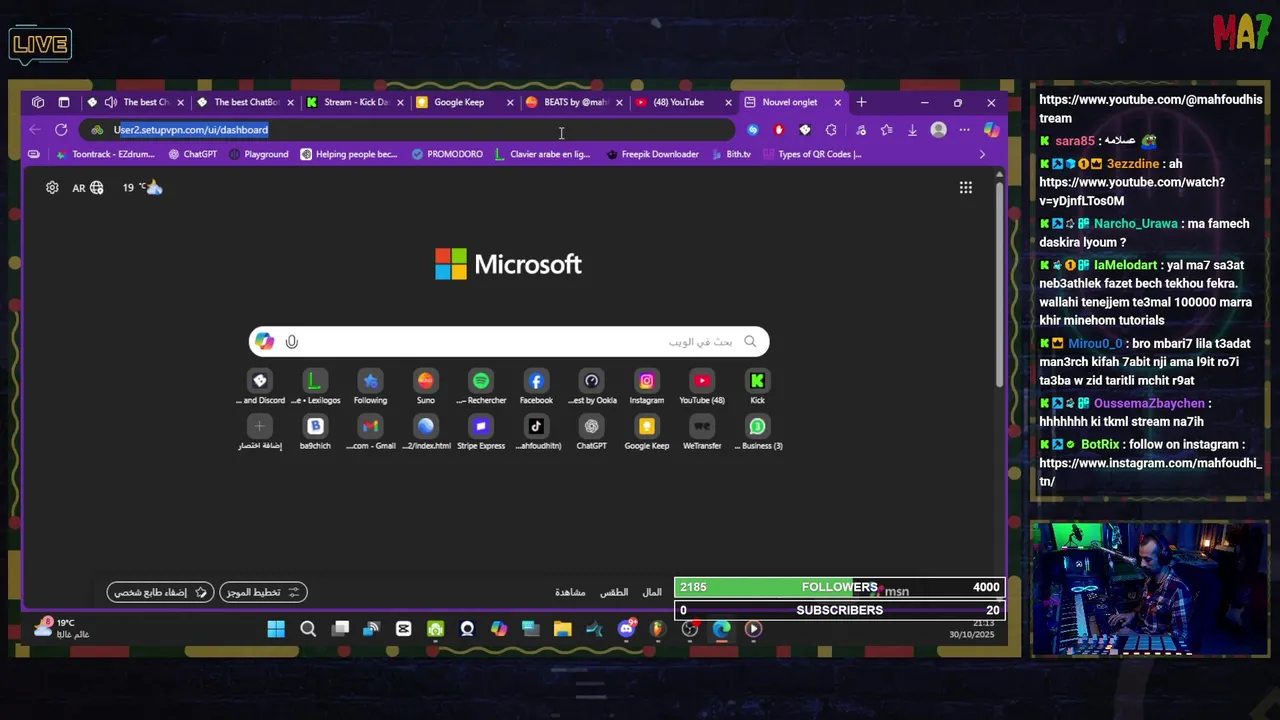Open the Edge three-dots settings menu
This screenshot has width=1280, height=720.
tap(964, 130)
